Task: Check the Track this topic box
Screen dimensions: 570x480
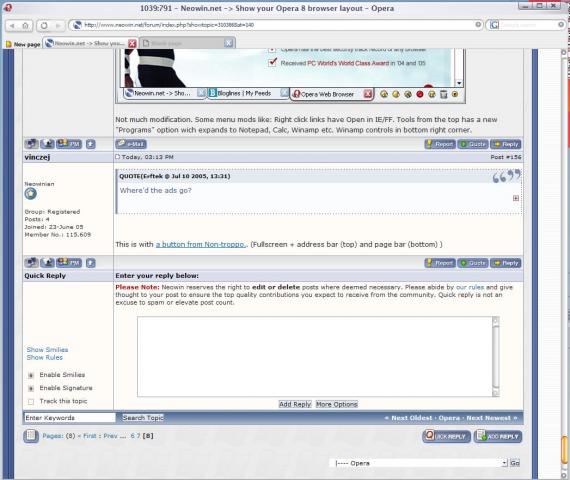Action: pyautogui.click(x=31, y=401)
